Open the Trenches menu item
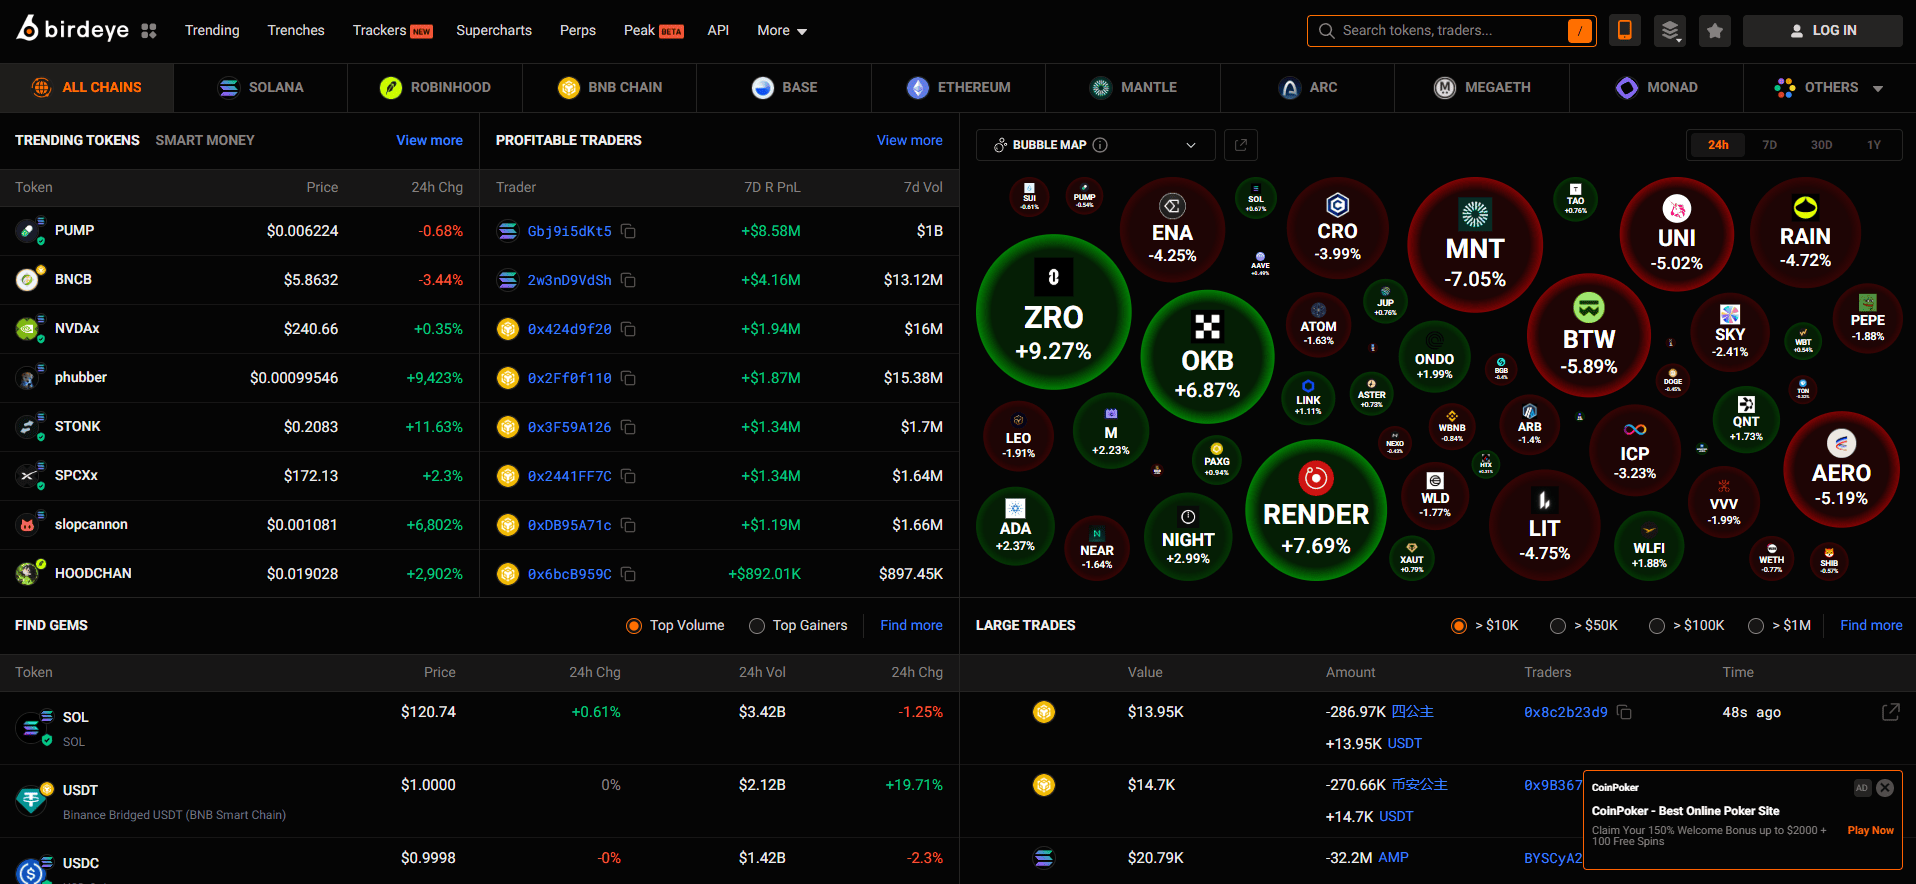Image resolution: width=1916 pixels, height=884 pixels. tap(296, 31)
